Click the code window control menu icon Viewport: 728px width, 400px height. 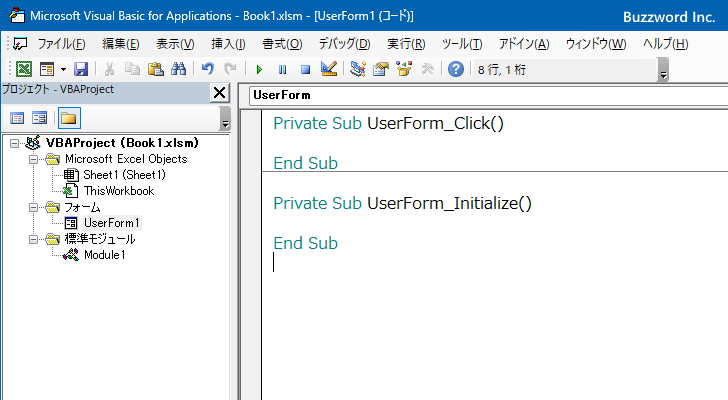20,44
